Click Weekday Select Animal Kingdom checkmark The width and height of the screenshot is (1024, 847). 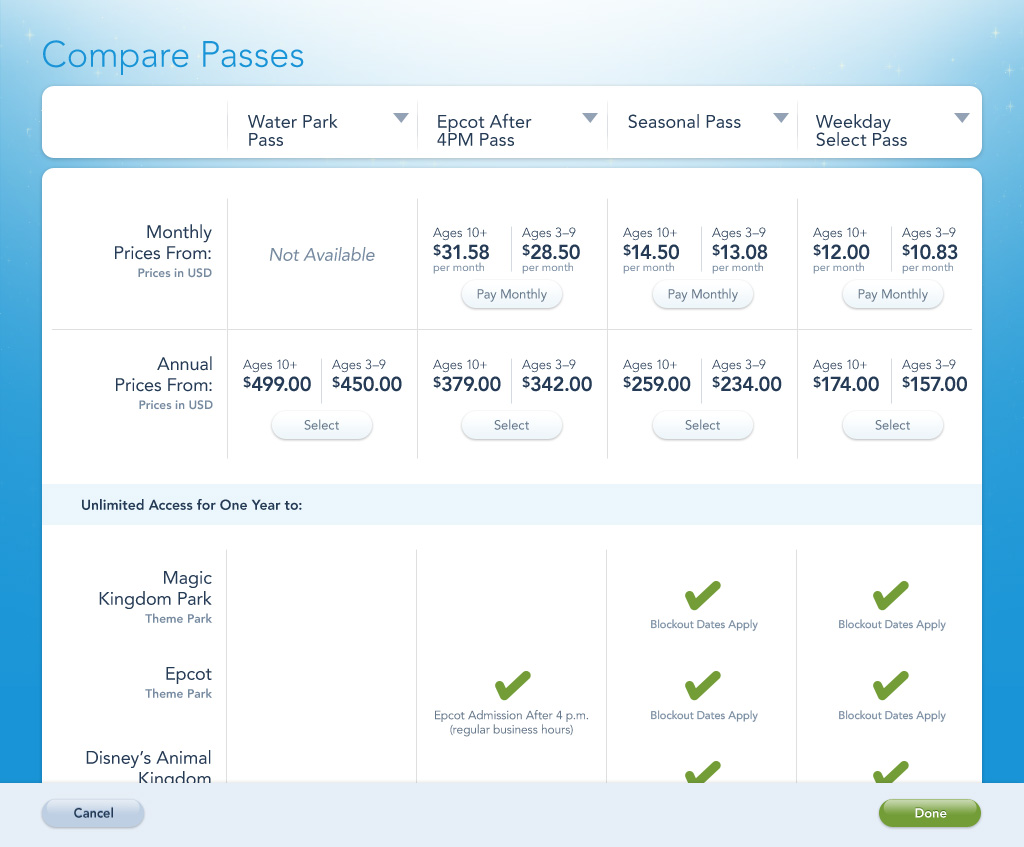click(x=891, y=773)
